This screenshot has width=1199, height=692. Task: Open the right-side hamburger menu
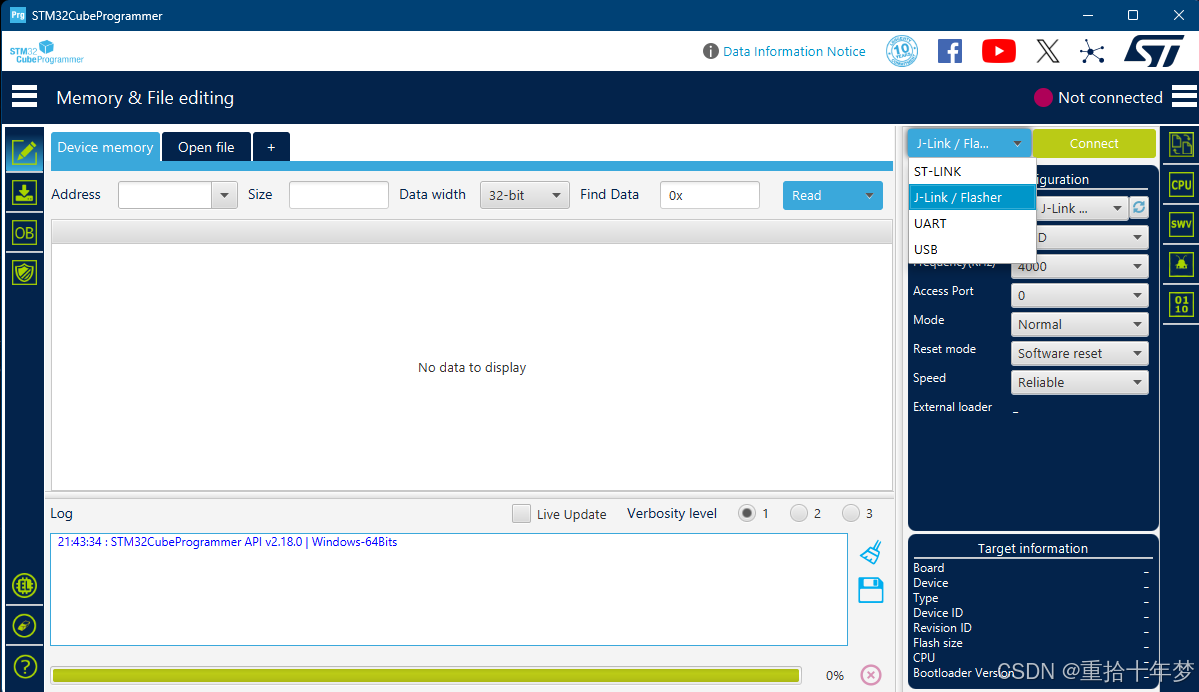1184,96
